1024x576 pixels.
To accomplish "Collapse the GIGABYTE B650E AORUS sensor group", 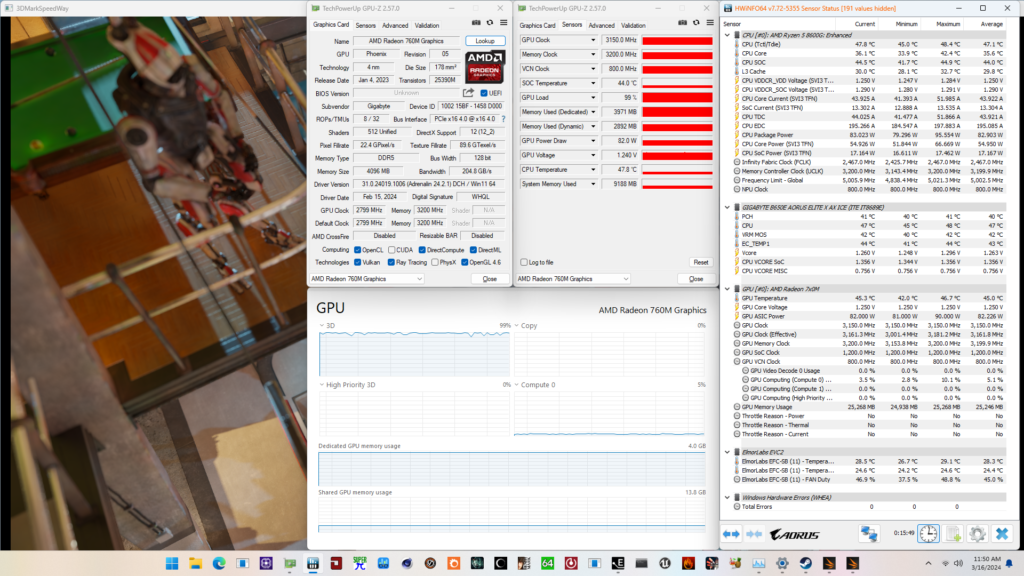I will coord(728,208).
